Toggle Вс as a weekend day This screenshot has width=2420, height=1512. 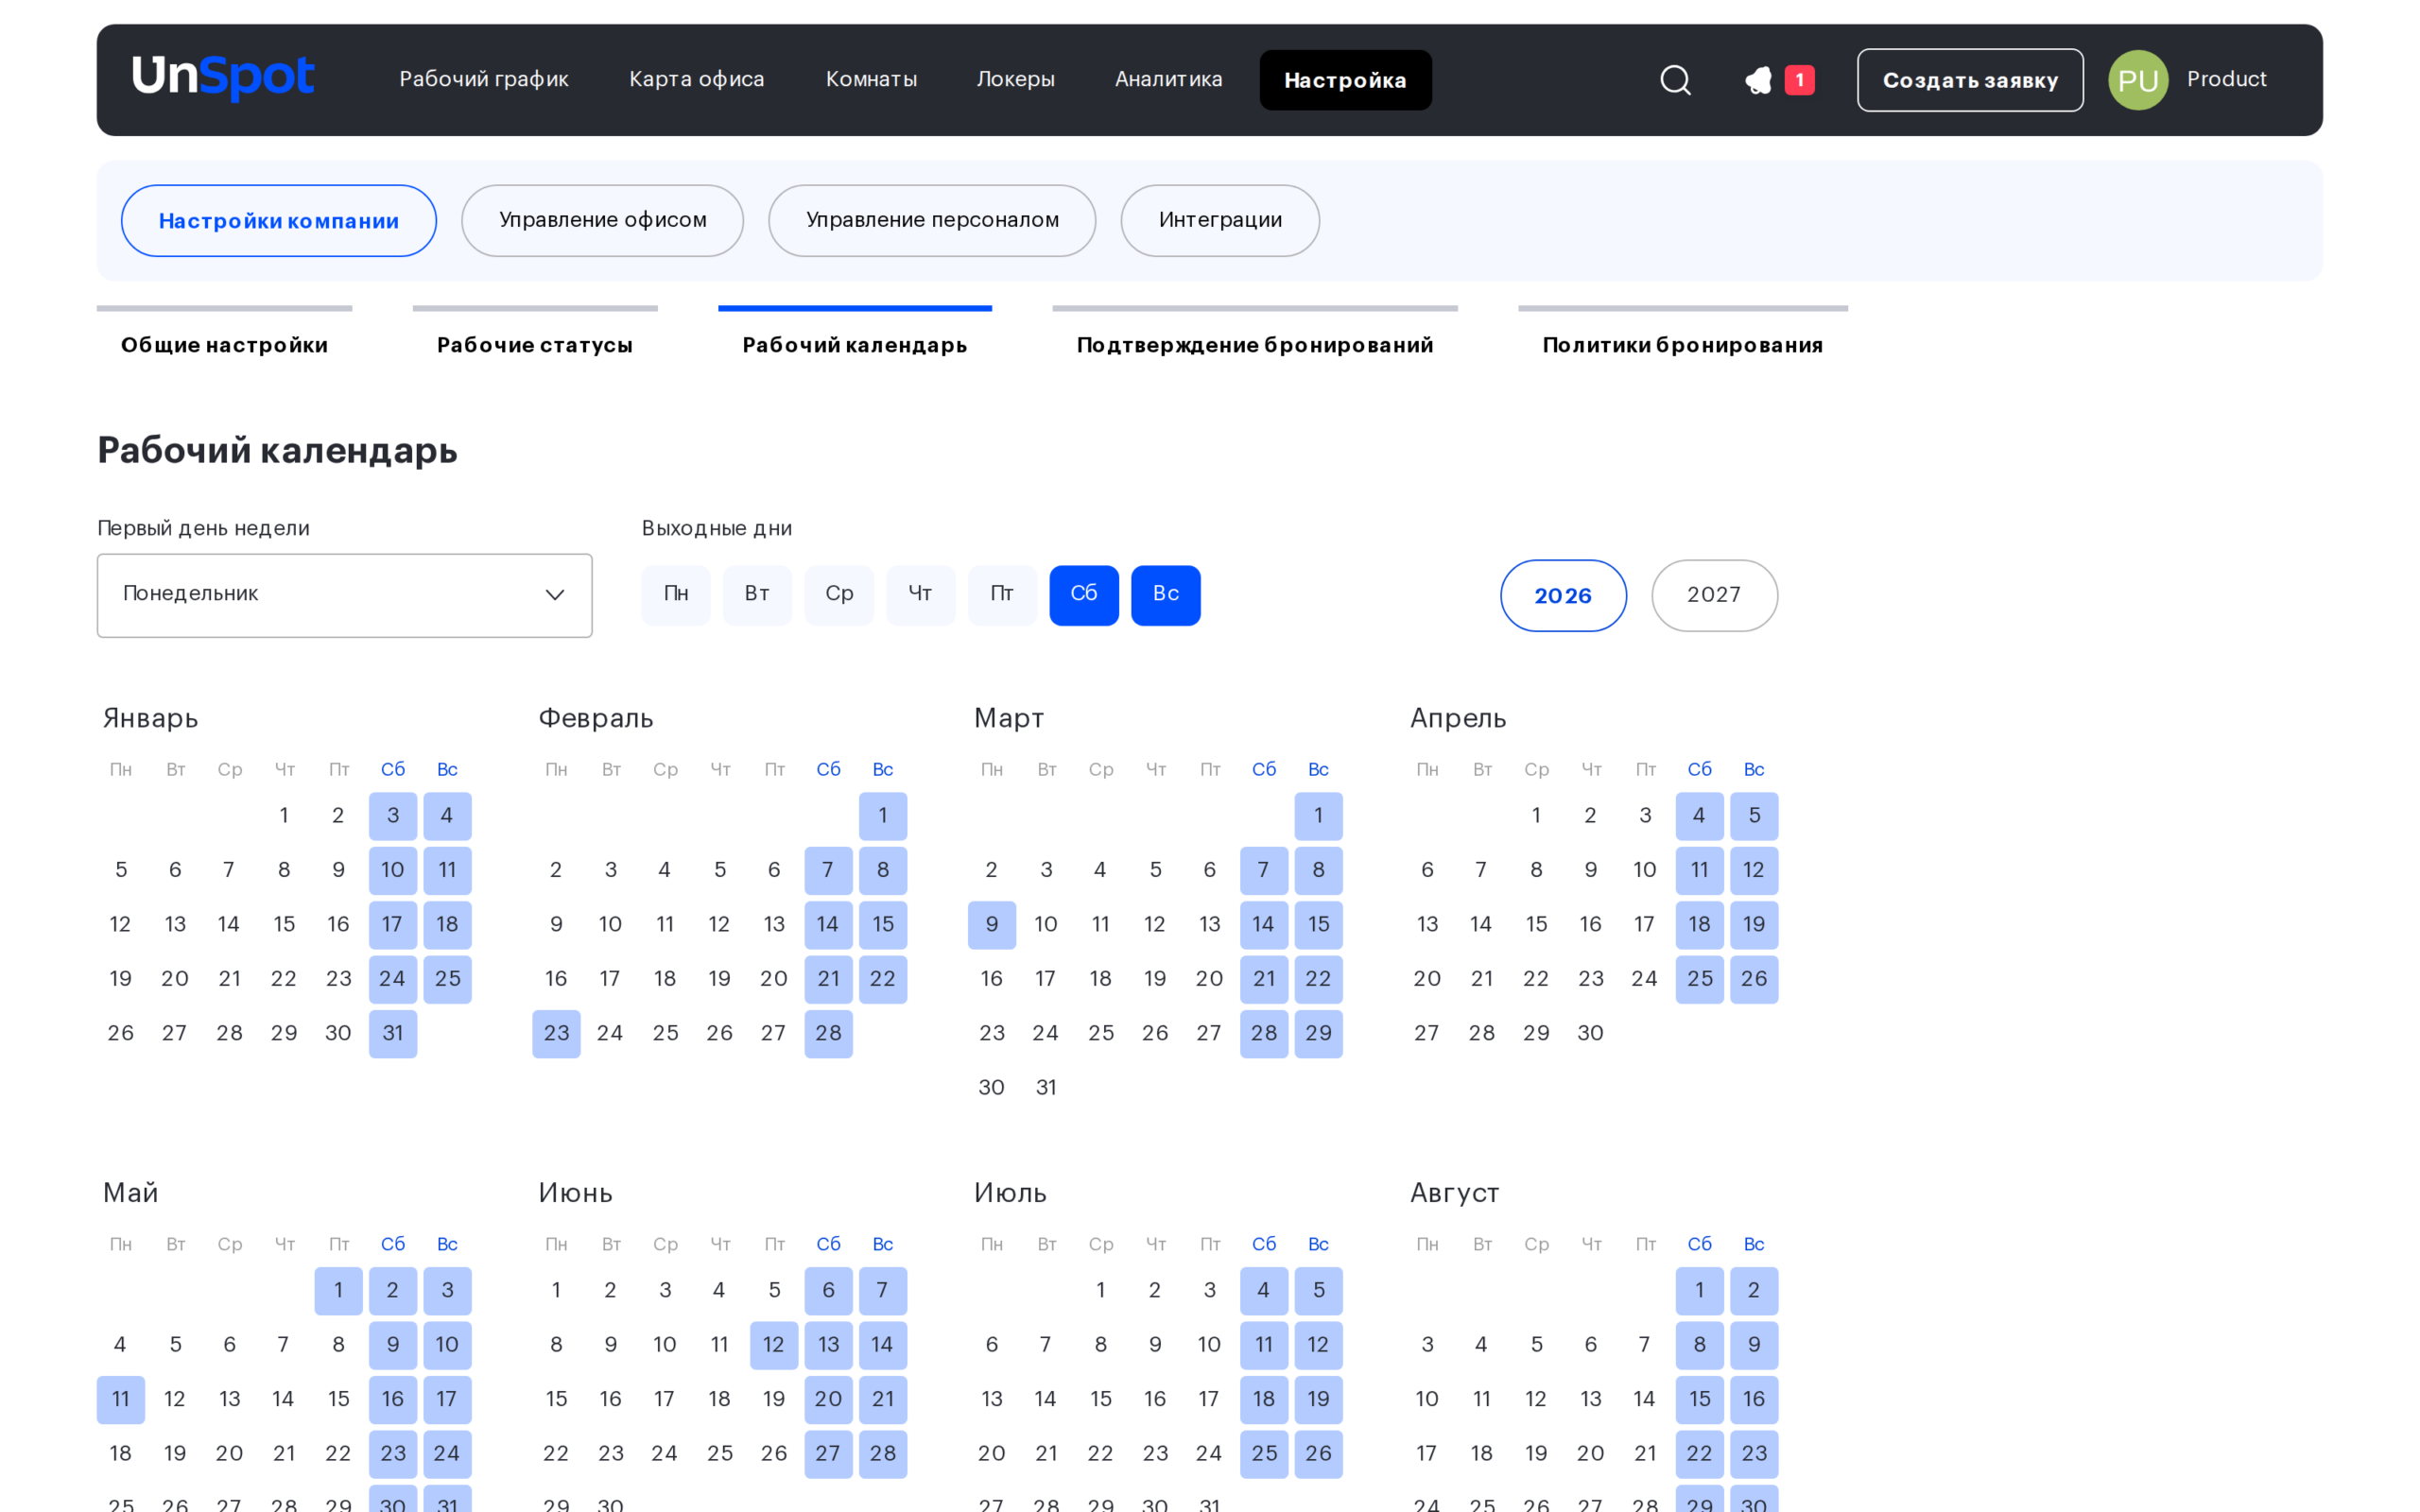pyautogui.click(x=1166, y=595)
